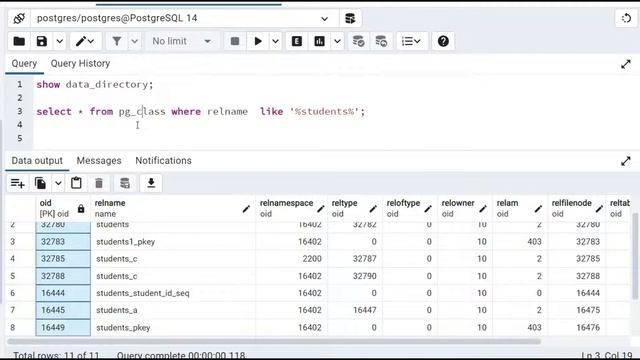
Task: Click the edit pencil in reltype header
Action: tap(373, 209)
